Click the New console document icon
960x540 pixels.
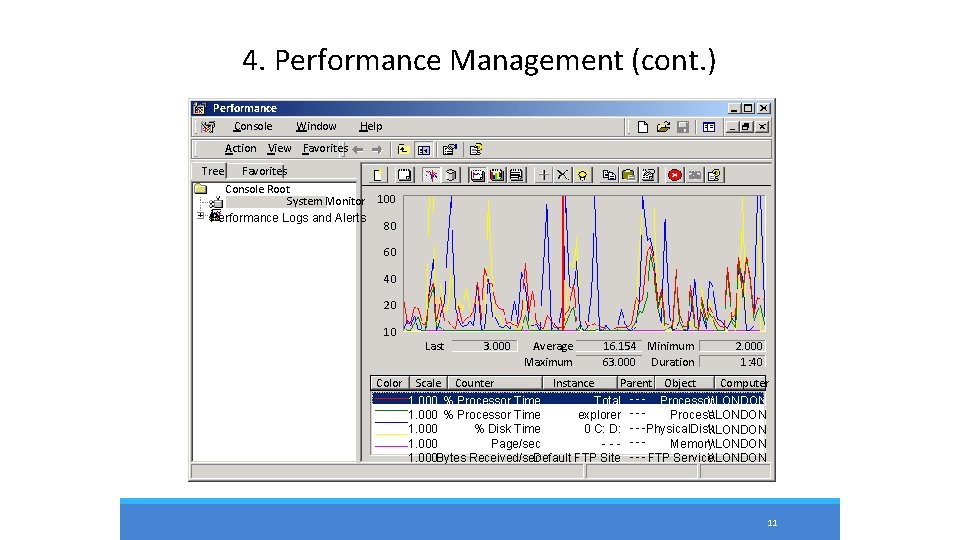(x=642, y=127)
